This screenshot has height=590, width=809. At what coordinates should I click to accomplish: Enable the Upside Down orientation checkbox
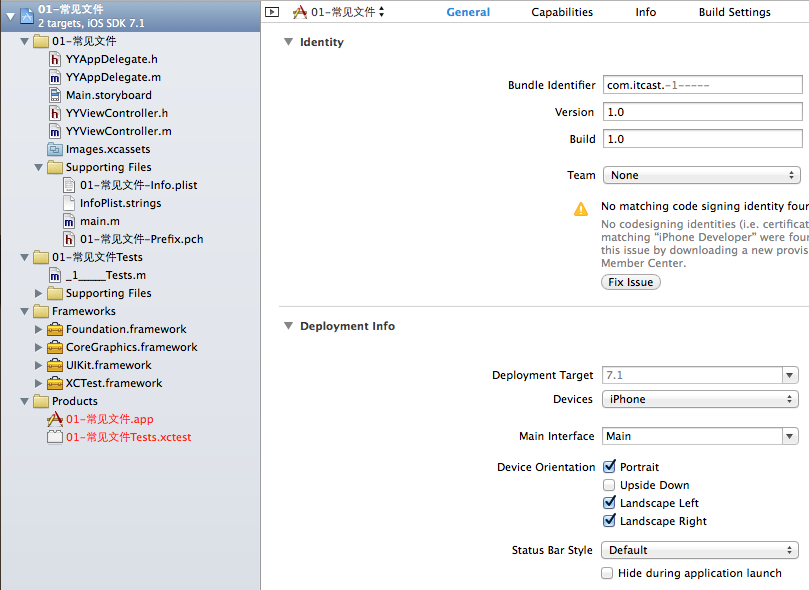click(x=609, y=485)
